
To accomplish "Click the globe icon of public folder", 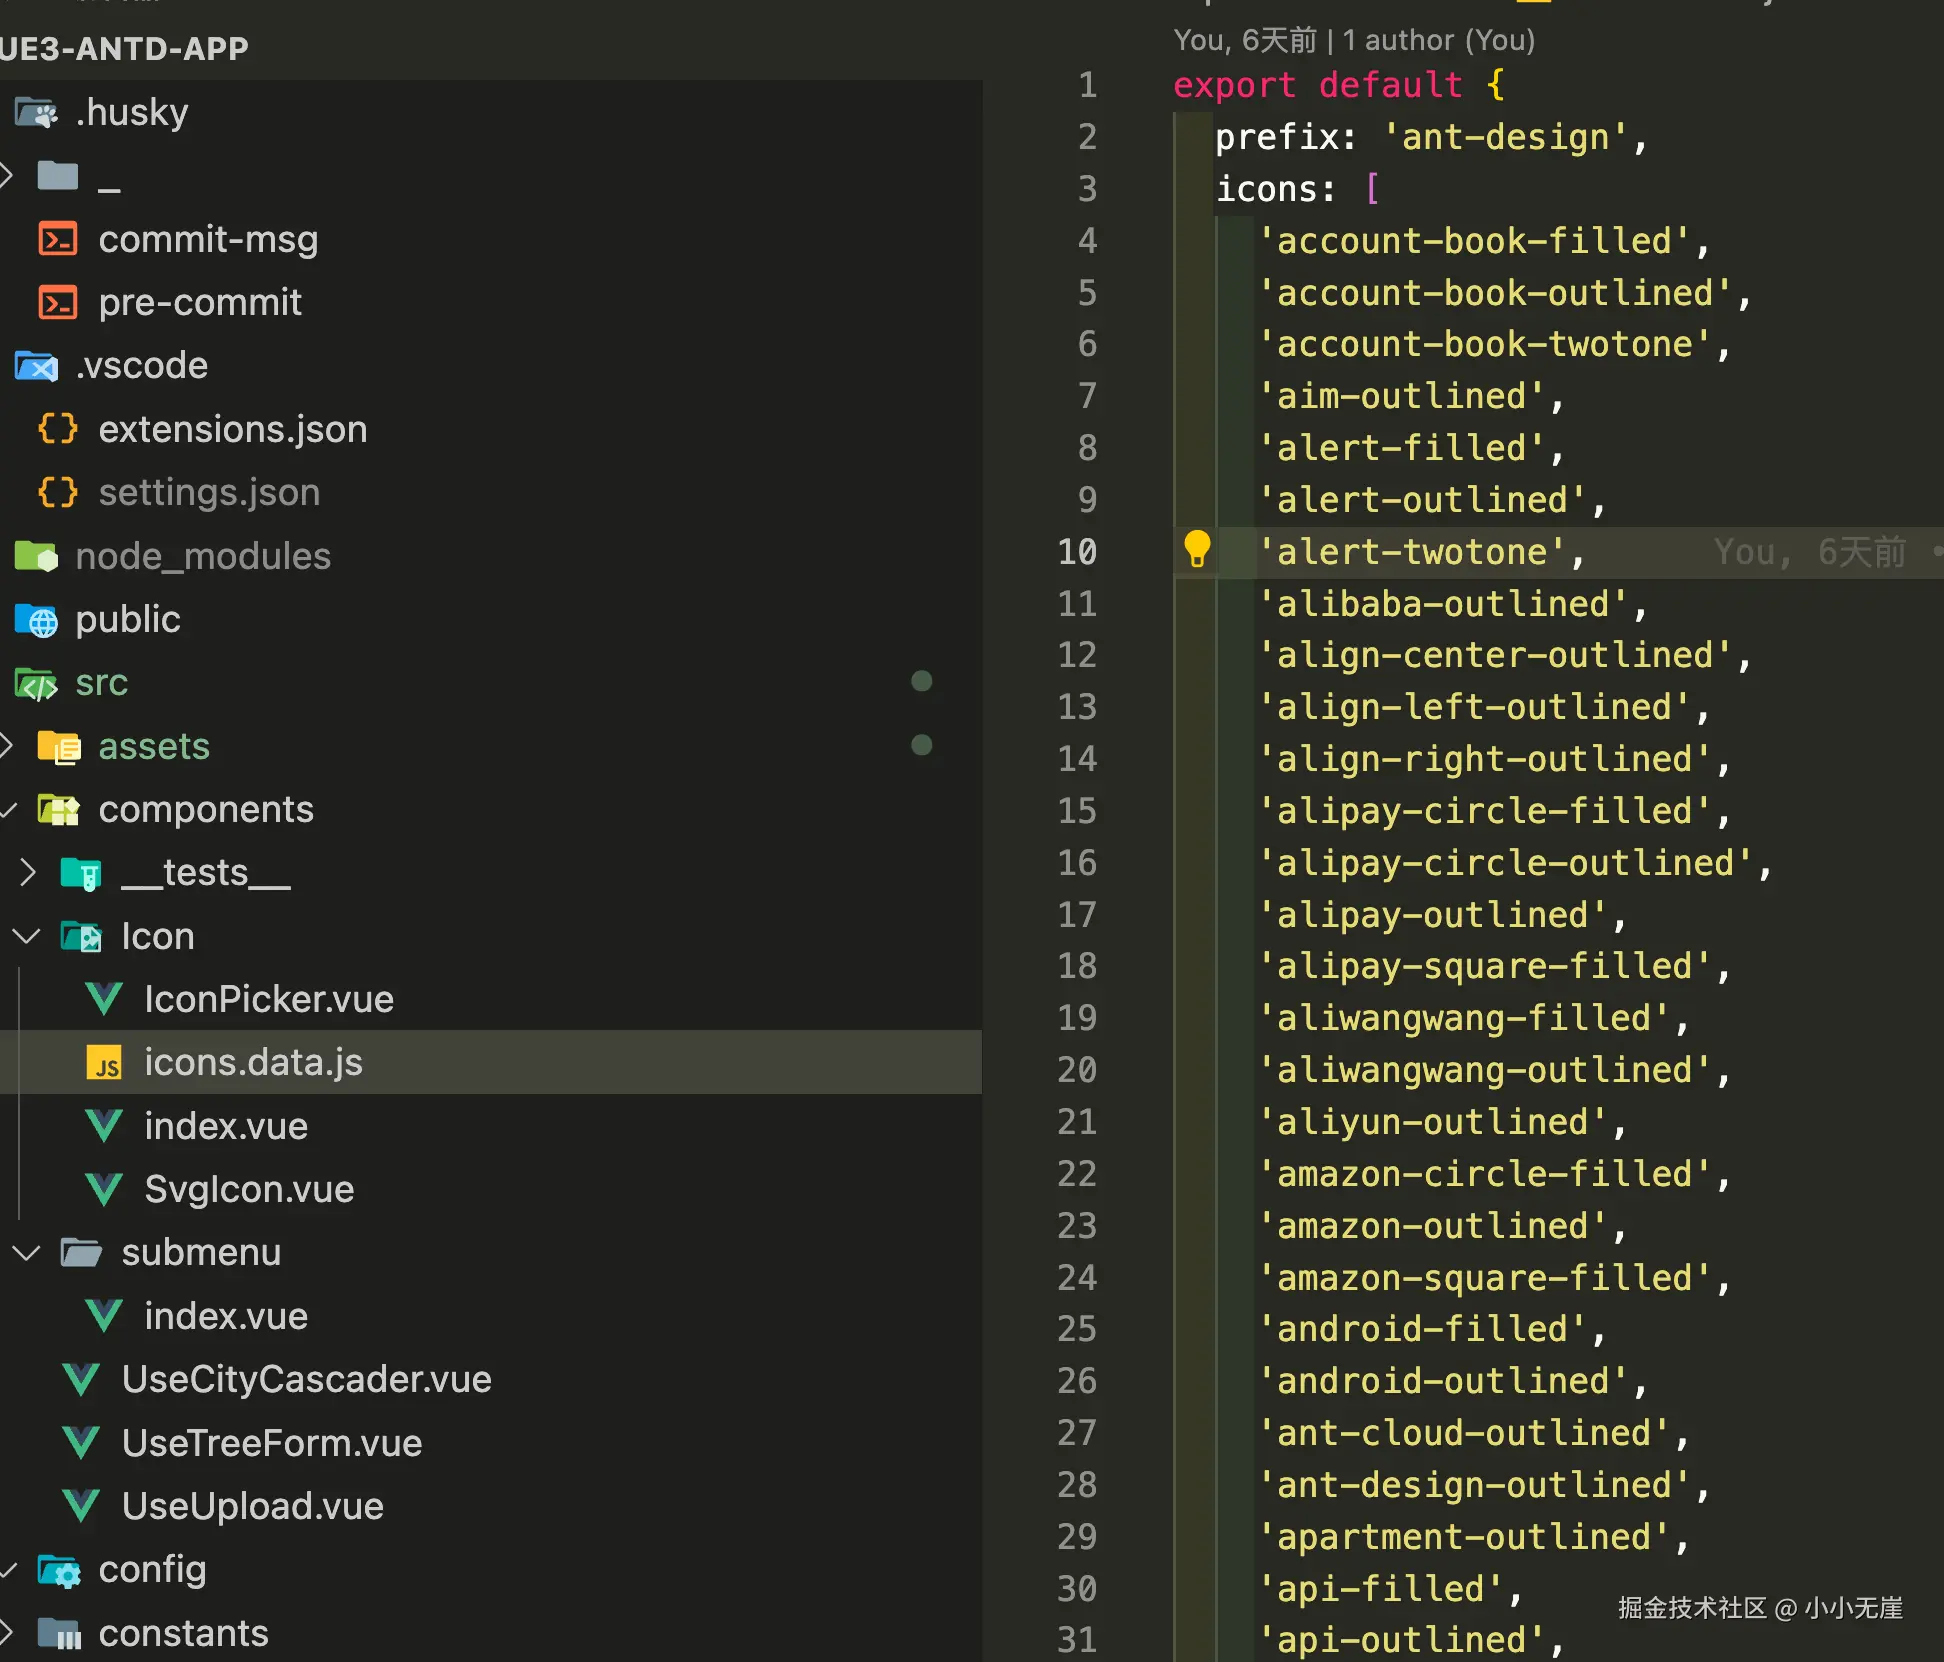I will [x=37, y=620].
